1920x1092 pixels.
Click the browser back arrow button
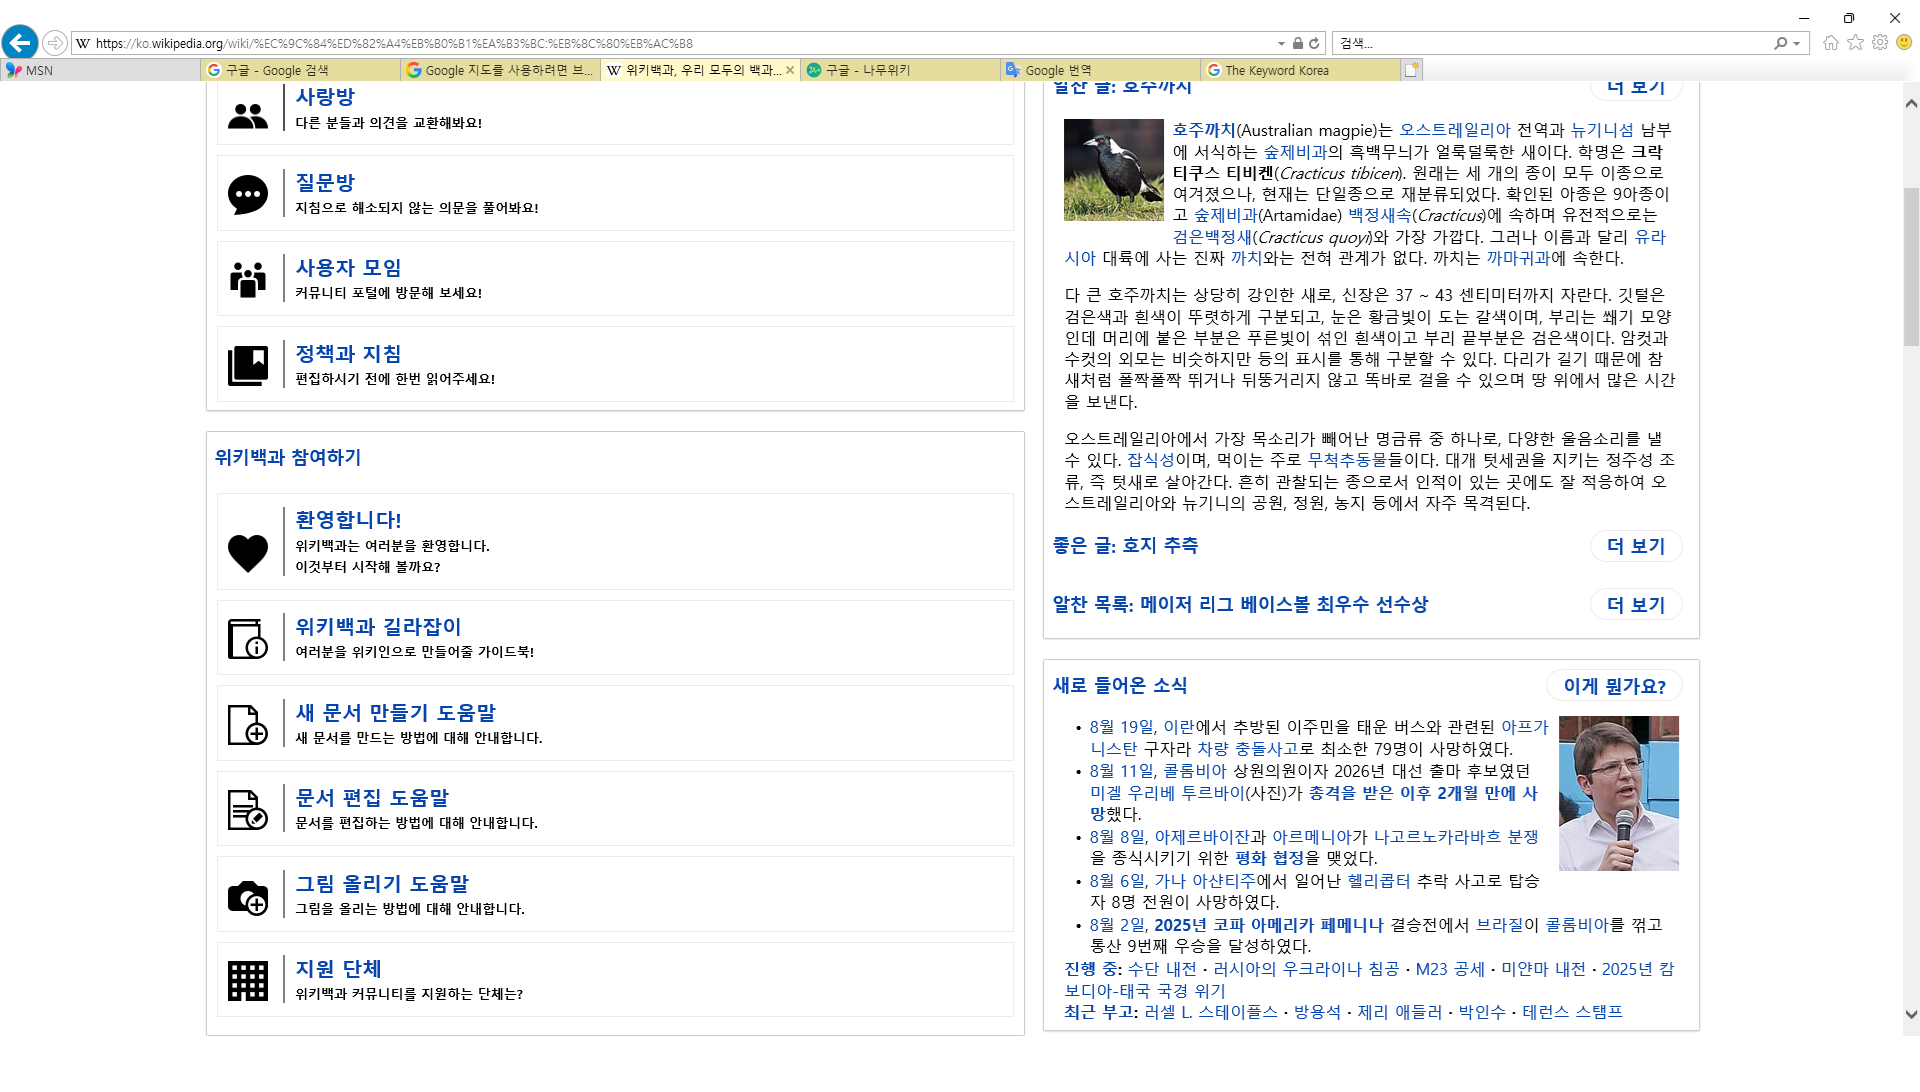tap(19, 42)
